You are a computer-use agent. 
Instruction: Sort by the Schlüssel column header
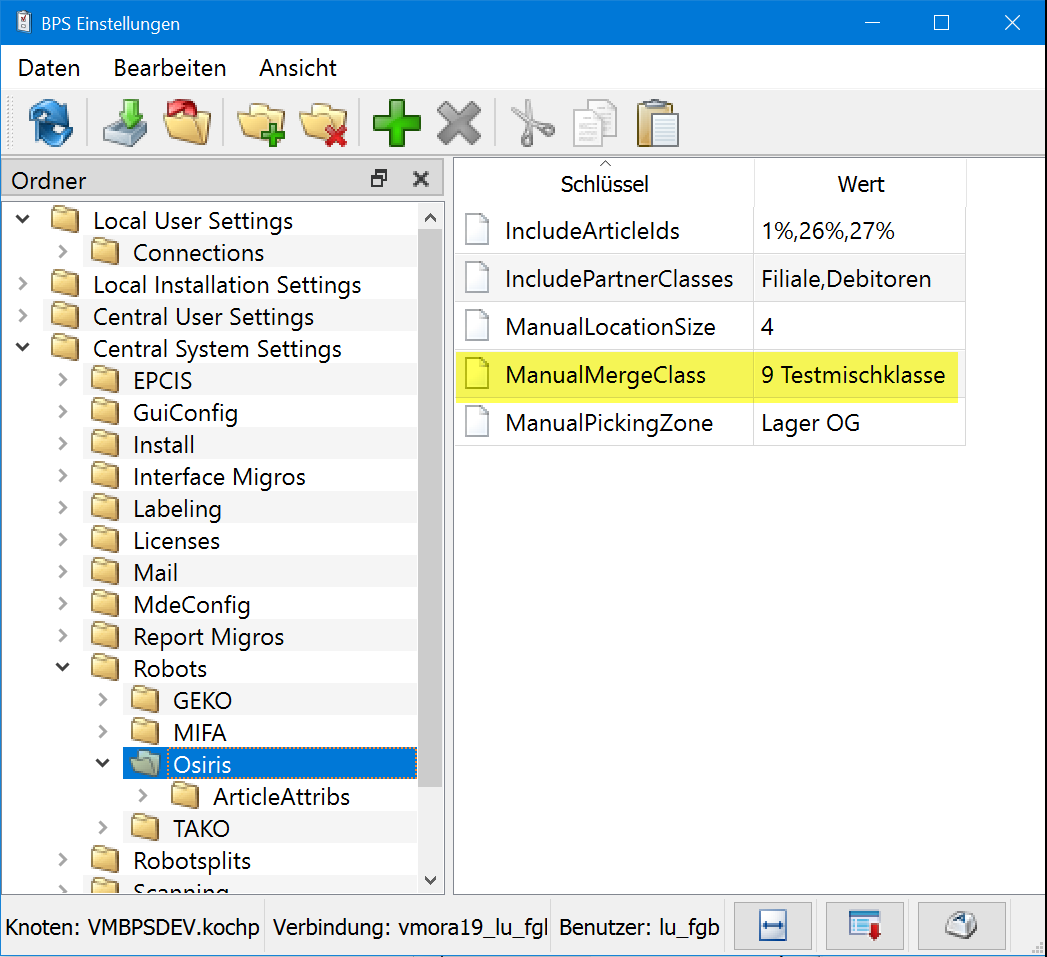click(x=604, y=184)
